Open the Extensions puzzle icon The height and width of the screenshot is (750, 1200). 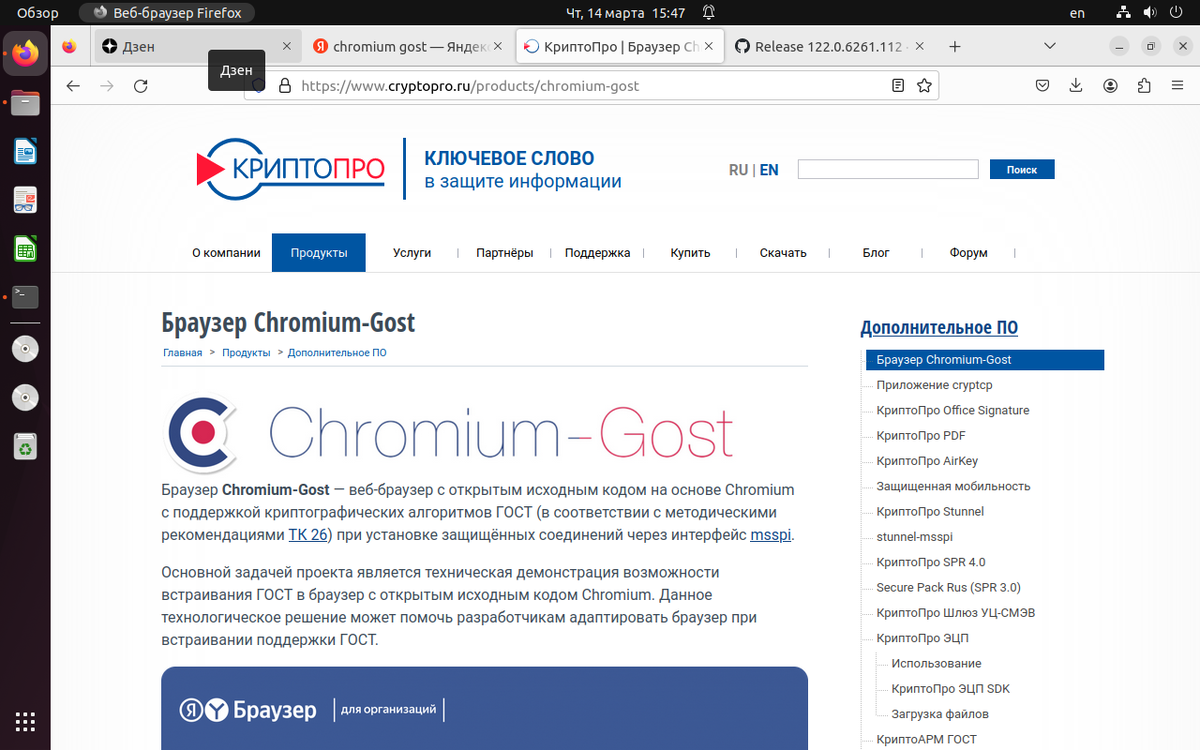pos(1144,86)
